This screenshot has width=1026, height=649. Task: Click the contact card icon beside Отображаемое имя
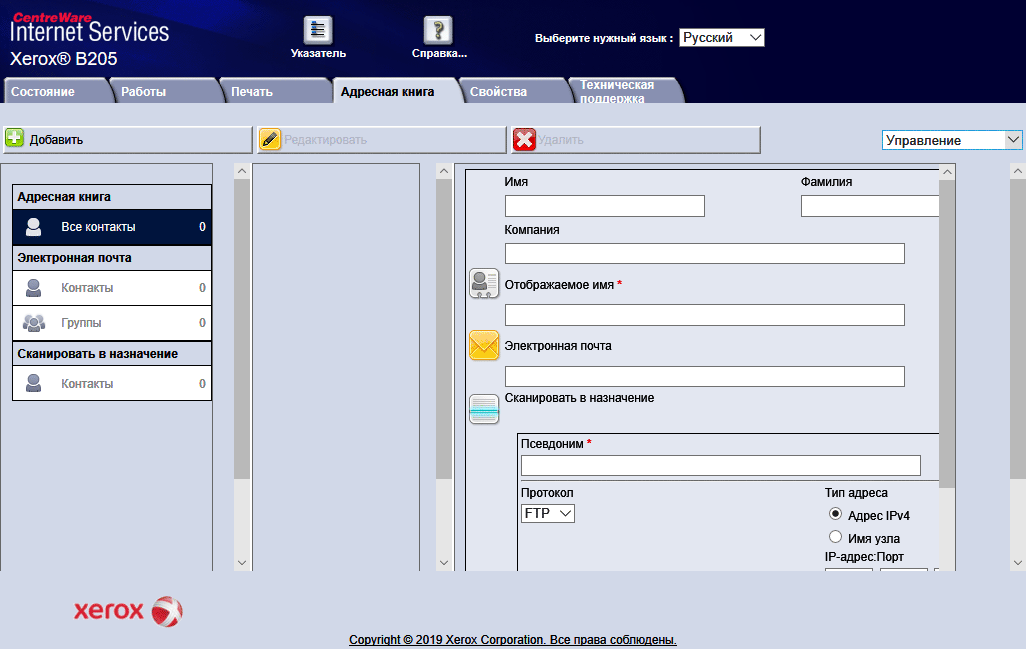click(484, 283)
